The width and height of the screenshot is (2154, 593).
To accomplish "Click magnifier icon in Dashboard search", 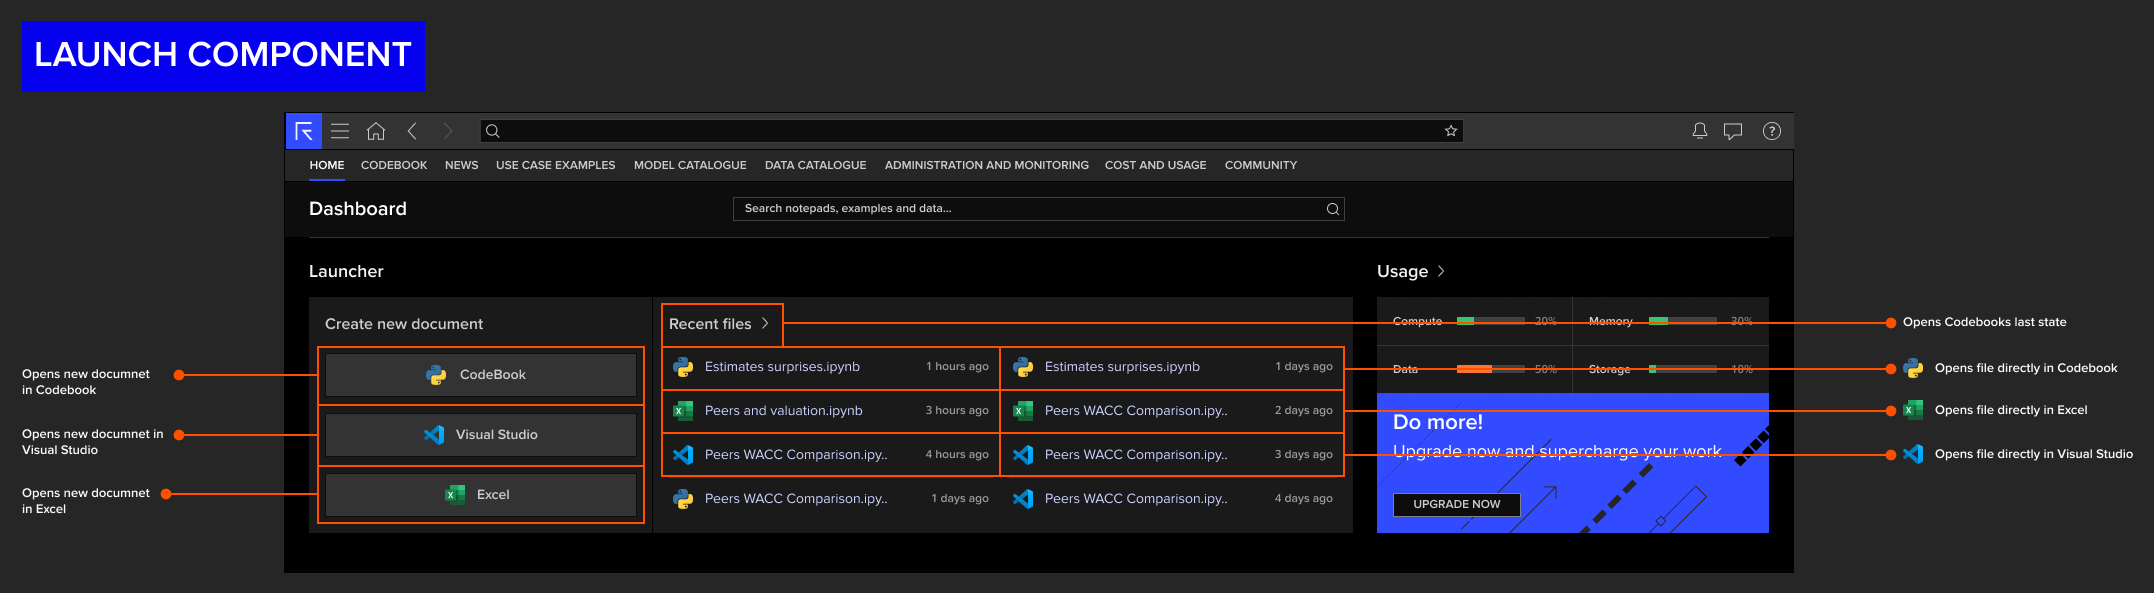I will [1333, 209].
